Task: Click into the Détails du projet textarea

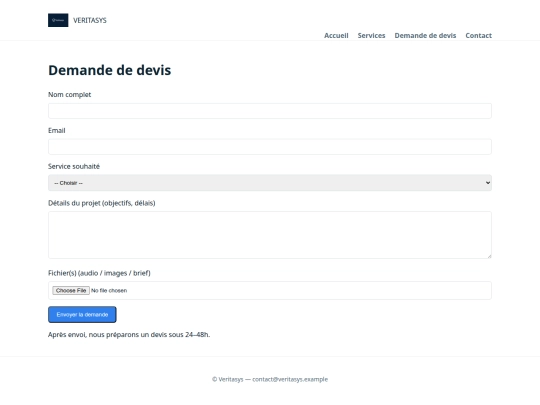Action: (270, 235)
